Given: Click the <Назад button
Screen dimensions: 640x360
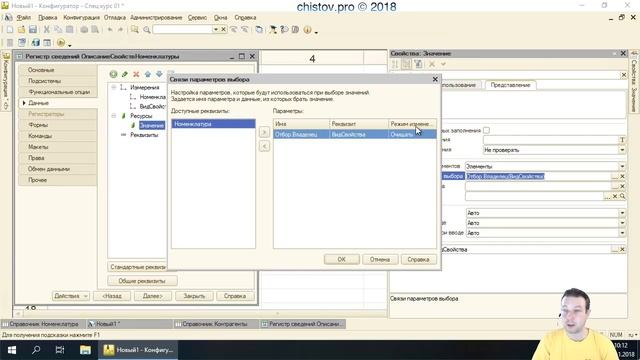Looking at the screenshot, I should tap(112, 296).
